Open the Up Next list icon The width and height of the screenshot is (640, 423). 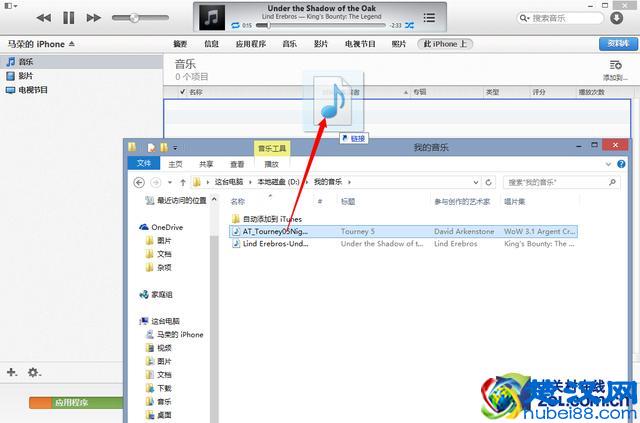429,18
